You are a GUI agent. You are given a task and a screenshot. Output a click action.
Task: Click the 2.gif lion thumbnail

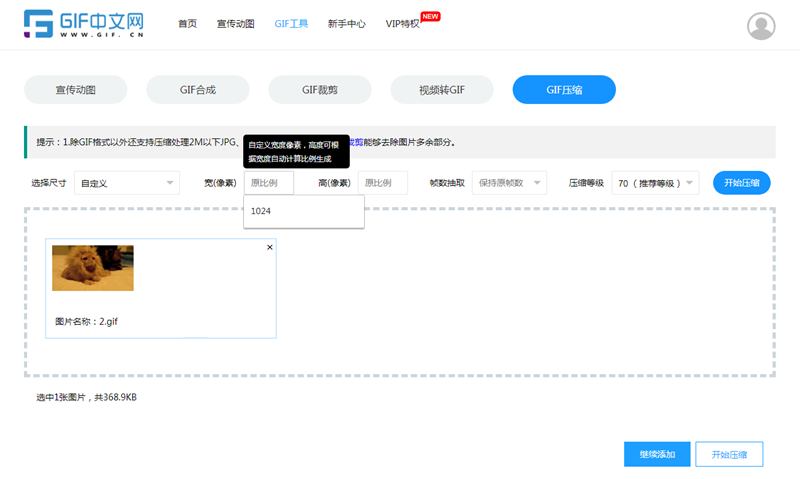[x=93, y=268]
